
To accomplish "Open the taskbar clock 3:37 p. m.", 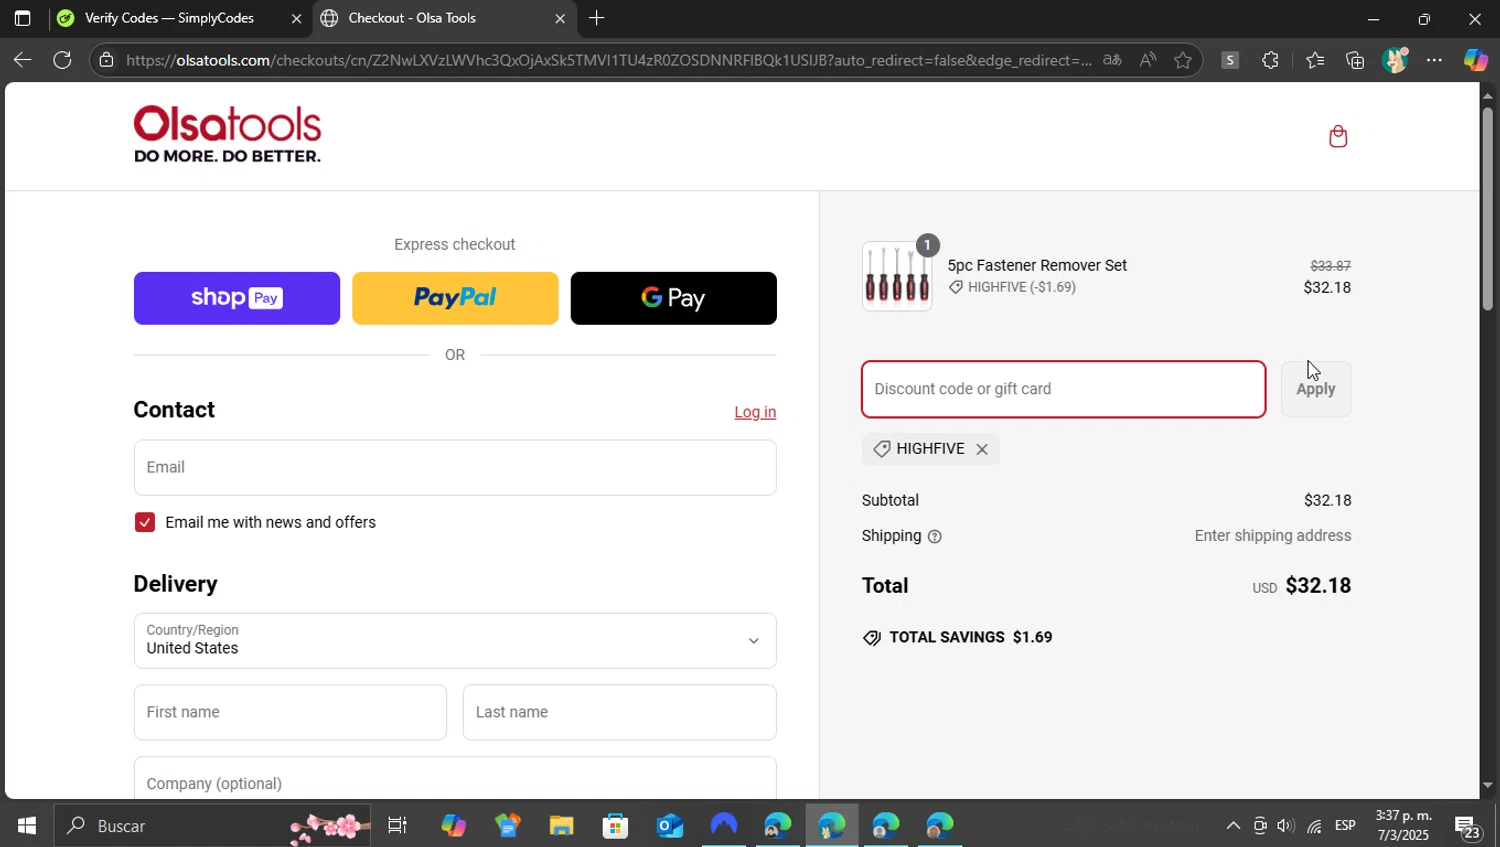I will click(1403, 826).
